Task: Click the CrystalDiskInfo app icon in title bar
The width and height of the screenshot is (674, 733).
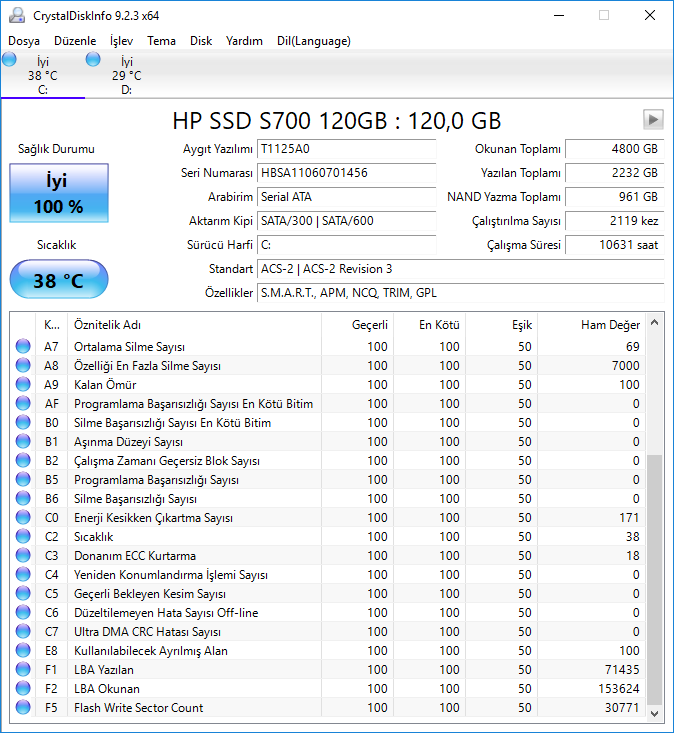Action: tap(17, 15)
